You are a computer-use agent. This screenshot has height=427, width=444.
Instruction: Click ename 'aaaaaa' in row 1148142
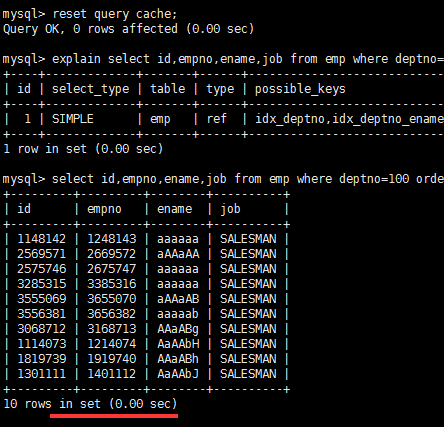point(178,240)
